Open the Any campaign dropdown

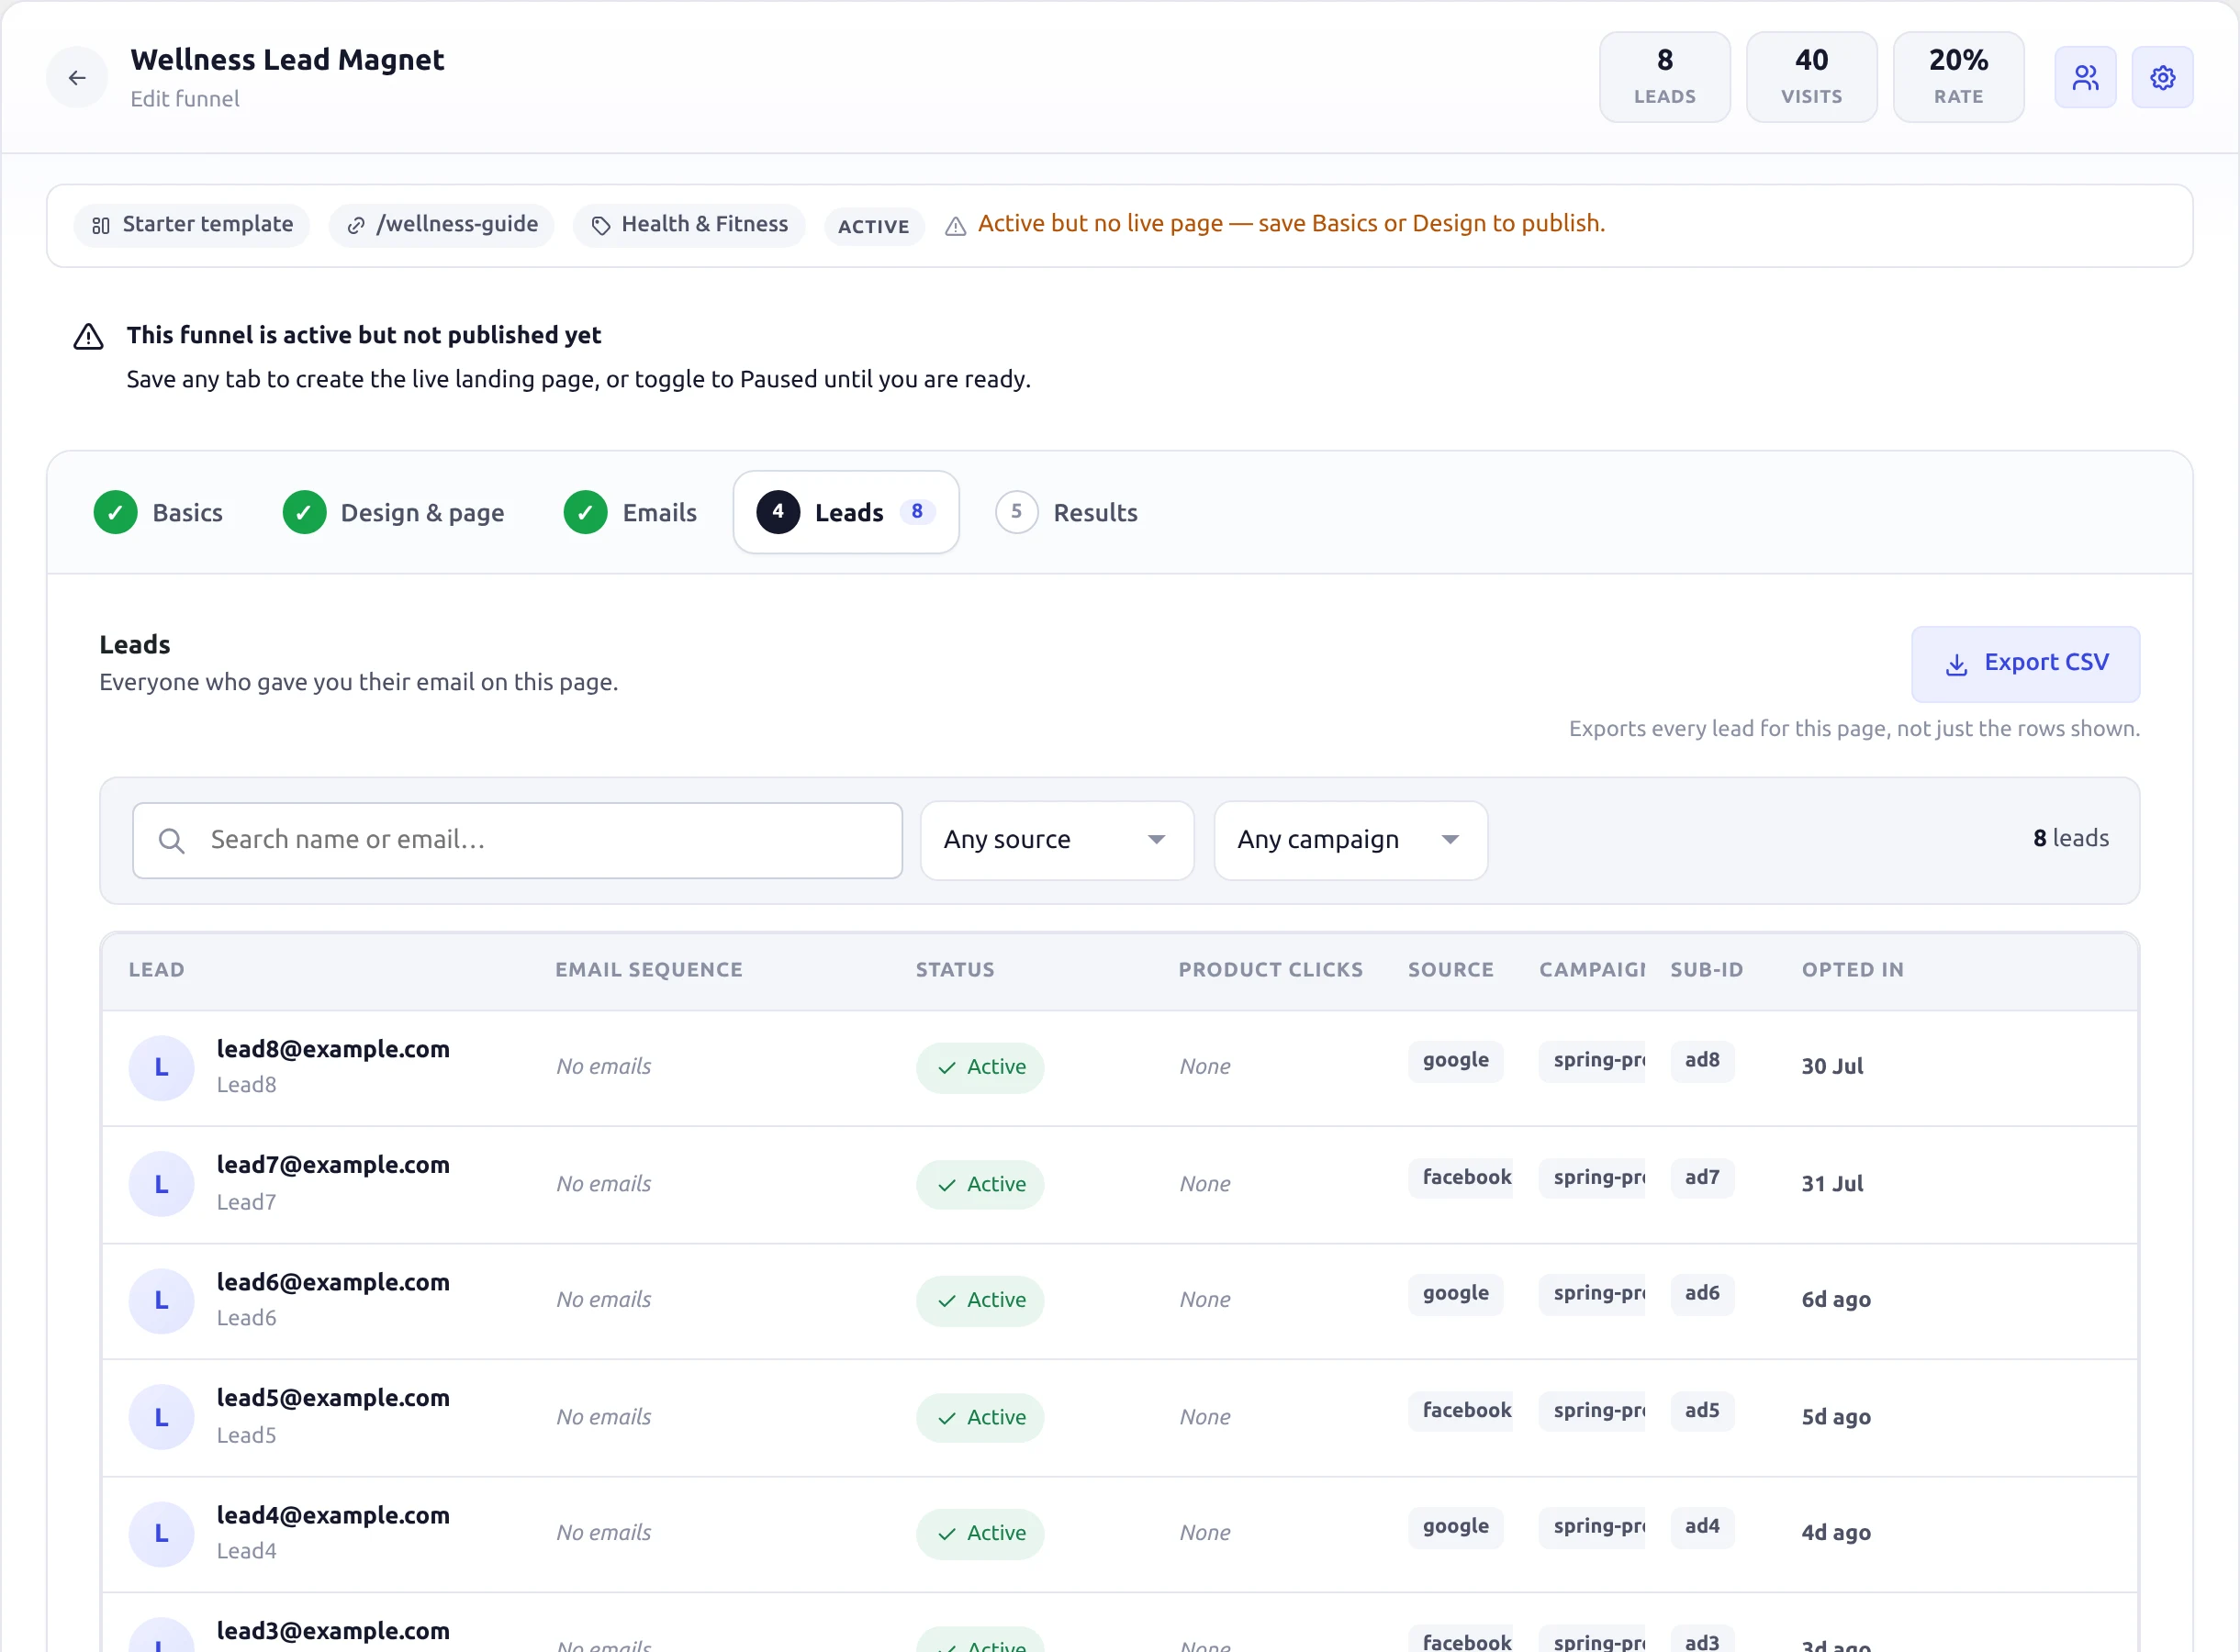[1351, 840]
